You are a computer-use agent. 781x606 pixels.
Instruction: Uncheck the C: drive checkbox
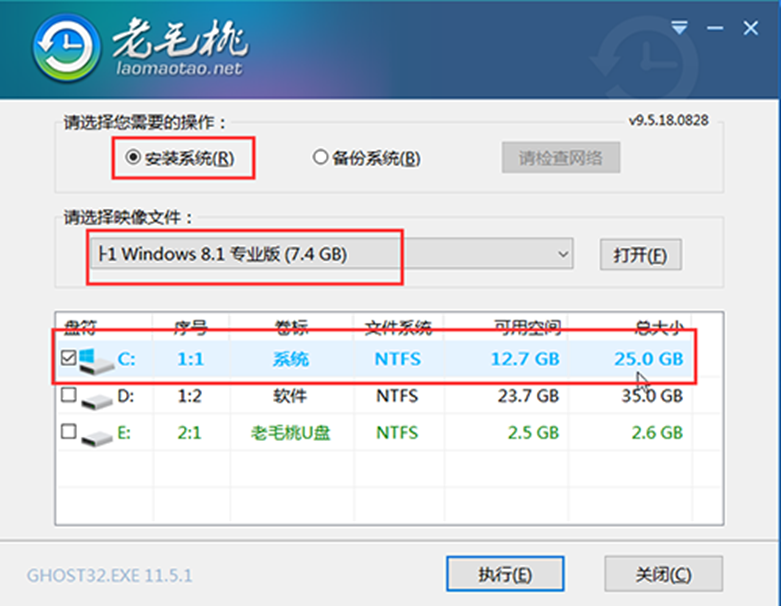click(x=69, y=358)
